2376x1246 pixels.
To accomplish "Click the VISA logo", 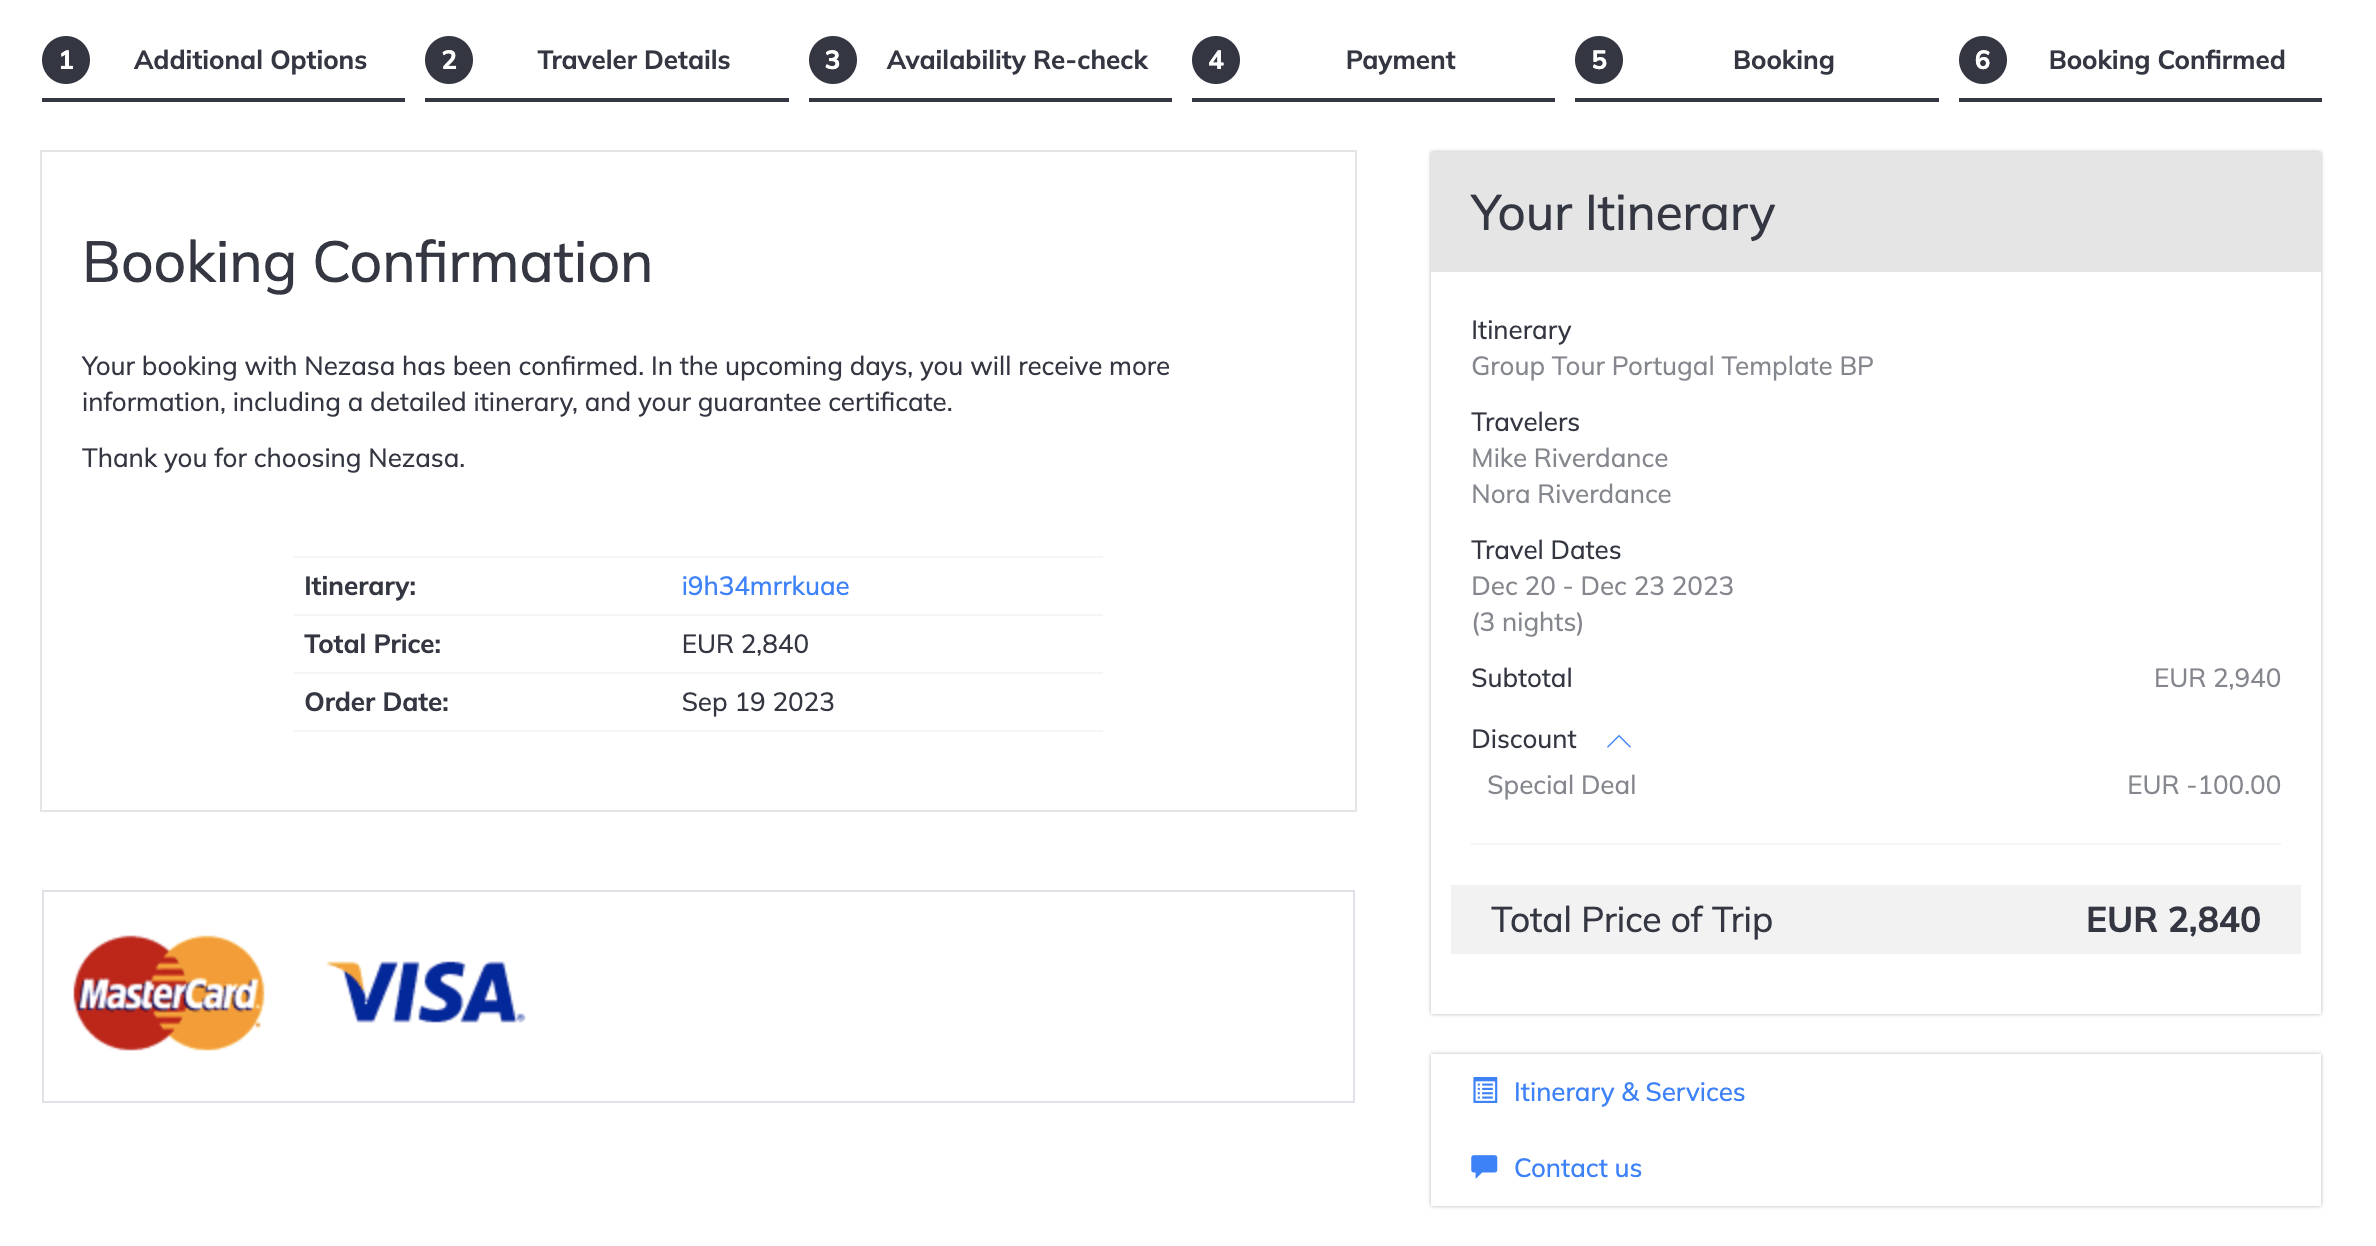I will click(426, 992).
